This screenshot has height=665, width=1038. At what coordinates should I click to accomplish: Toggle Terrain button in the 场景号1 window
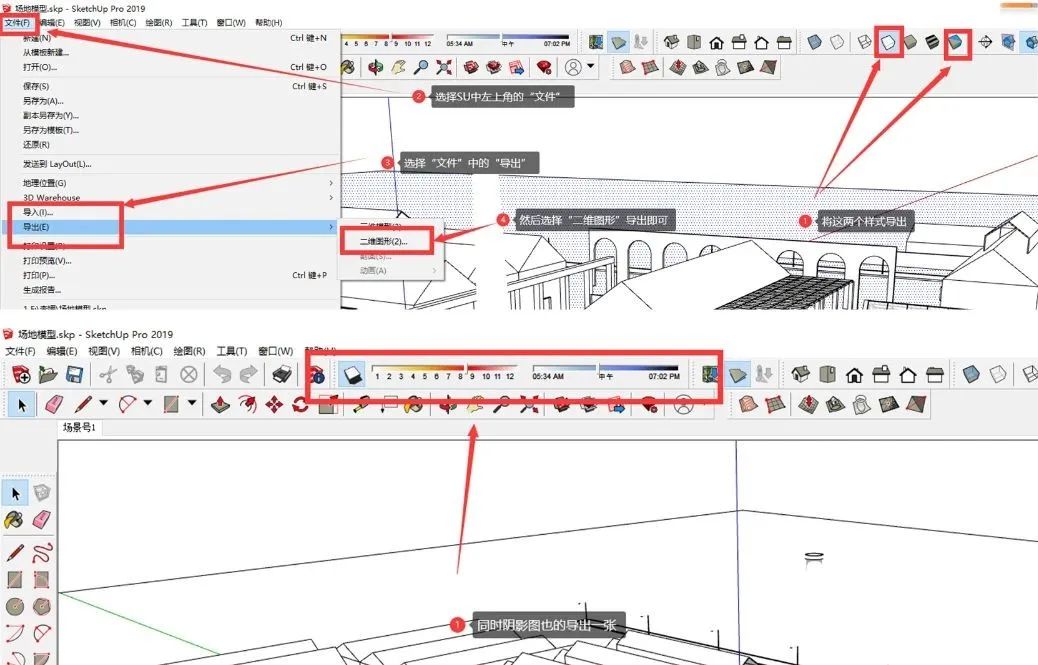point(737,375)
